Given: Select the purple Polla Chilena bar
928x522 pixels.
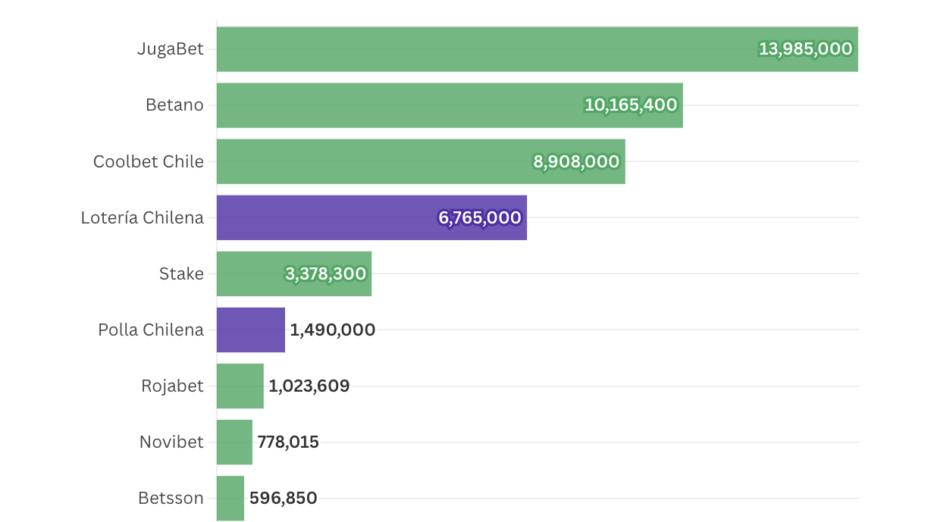Looking at the screenshot, I should click(250, 330).
